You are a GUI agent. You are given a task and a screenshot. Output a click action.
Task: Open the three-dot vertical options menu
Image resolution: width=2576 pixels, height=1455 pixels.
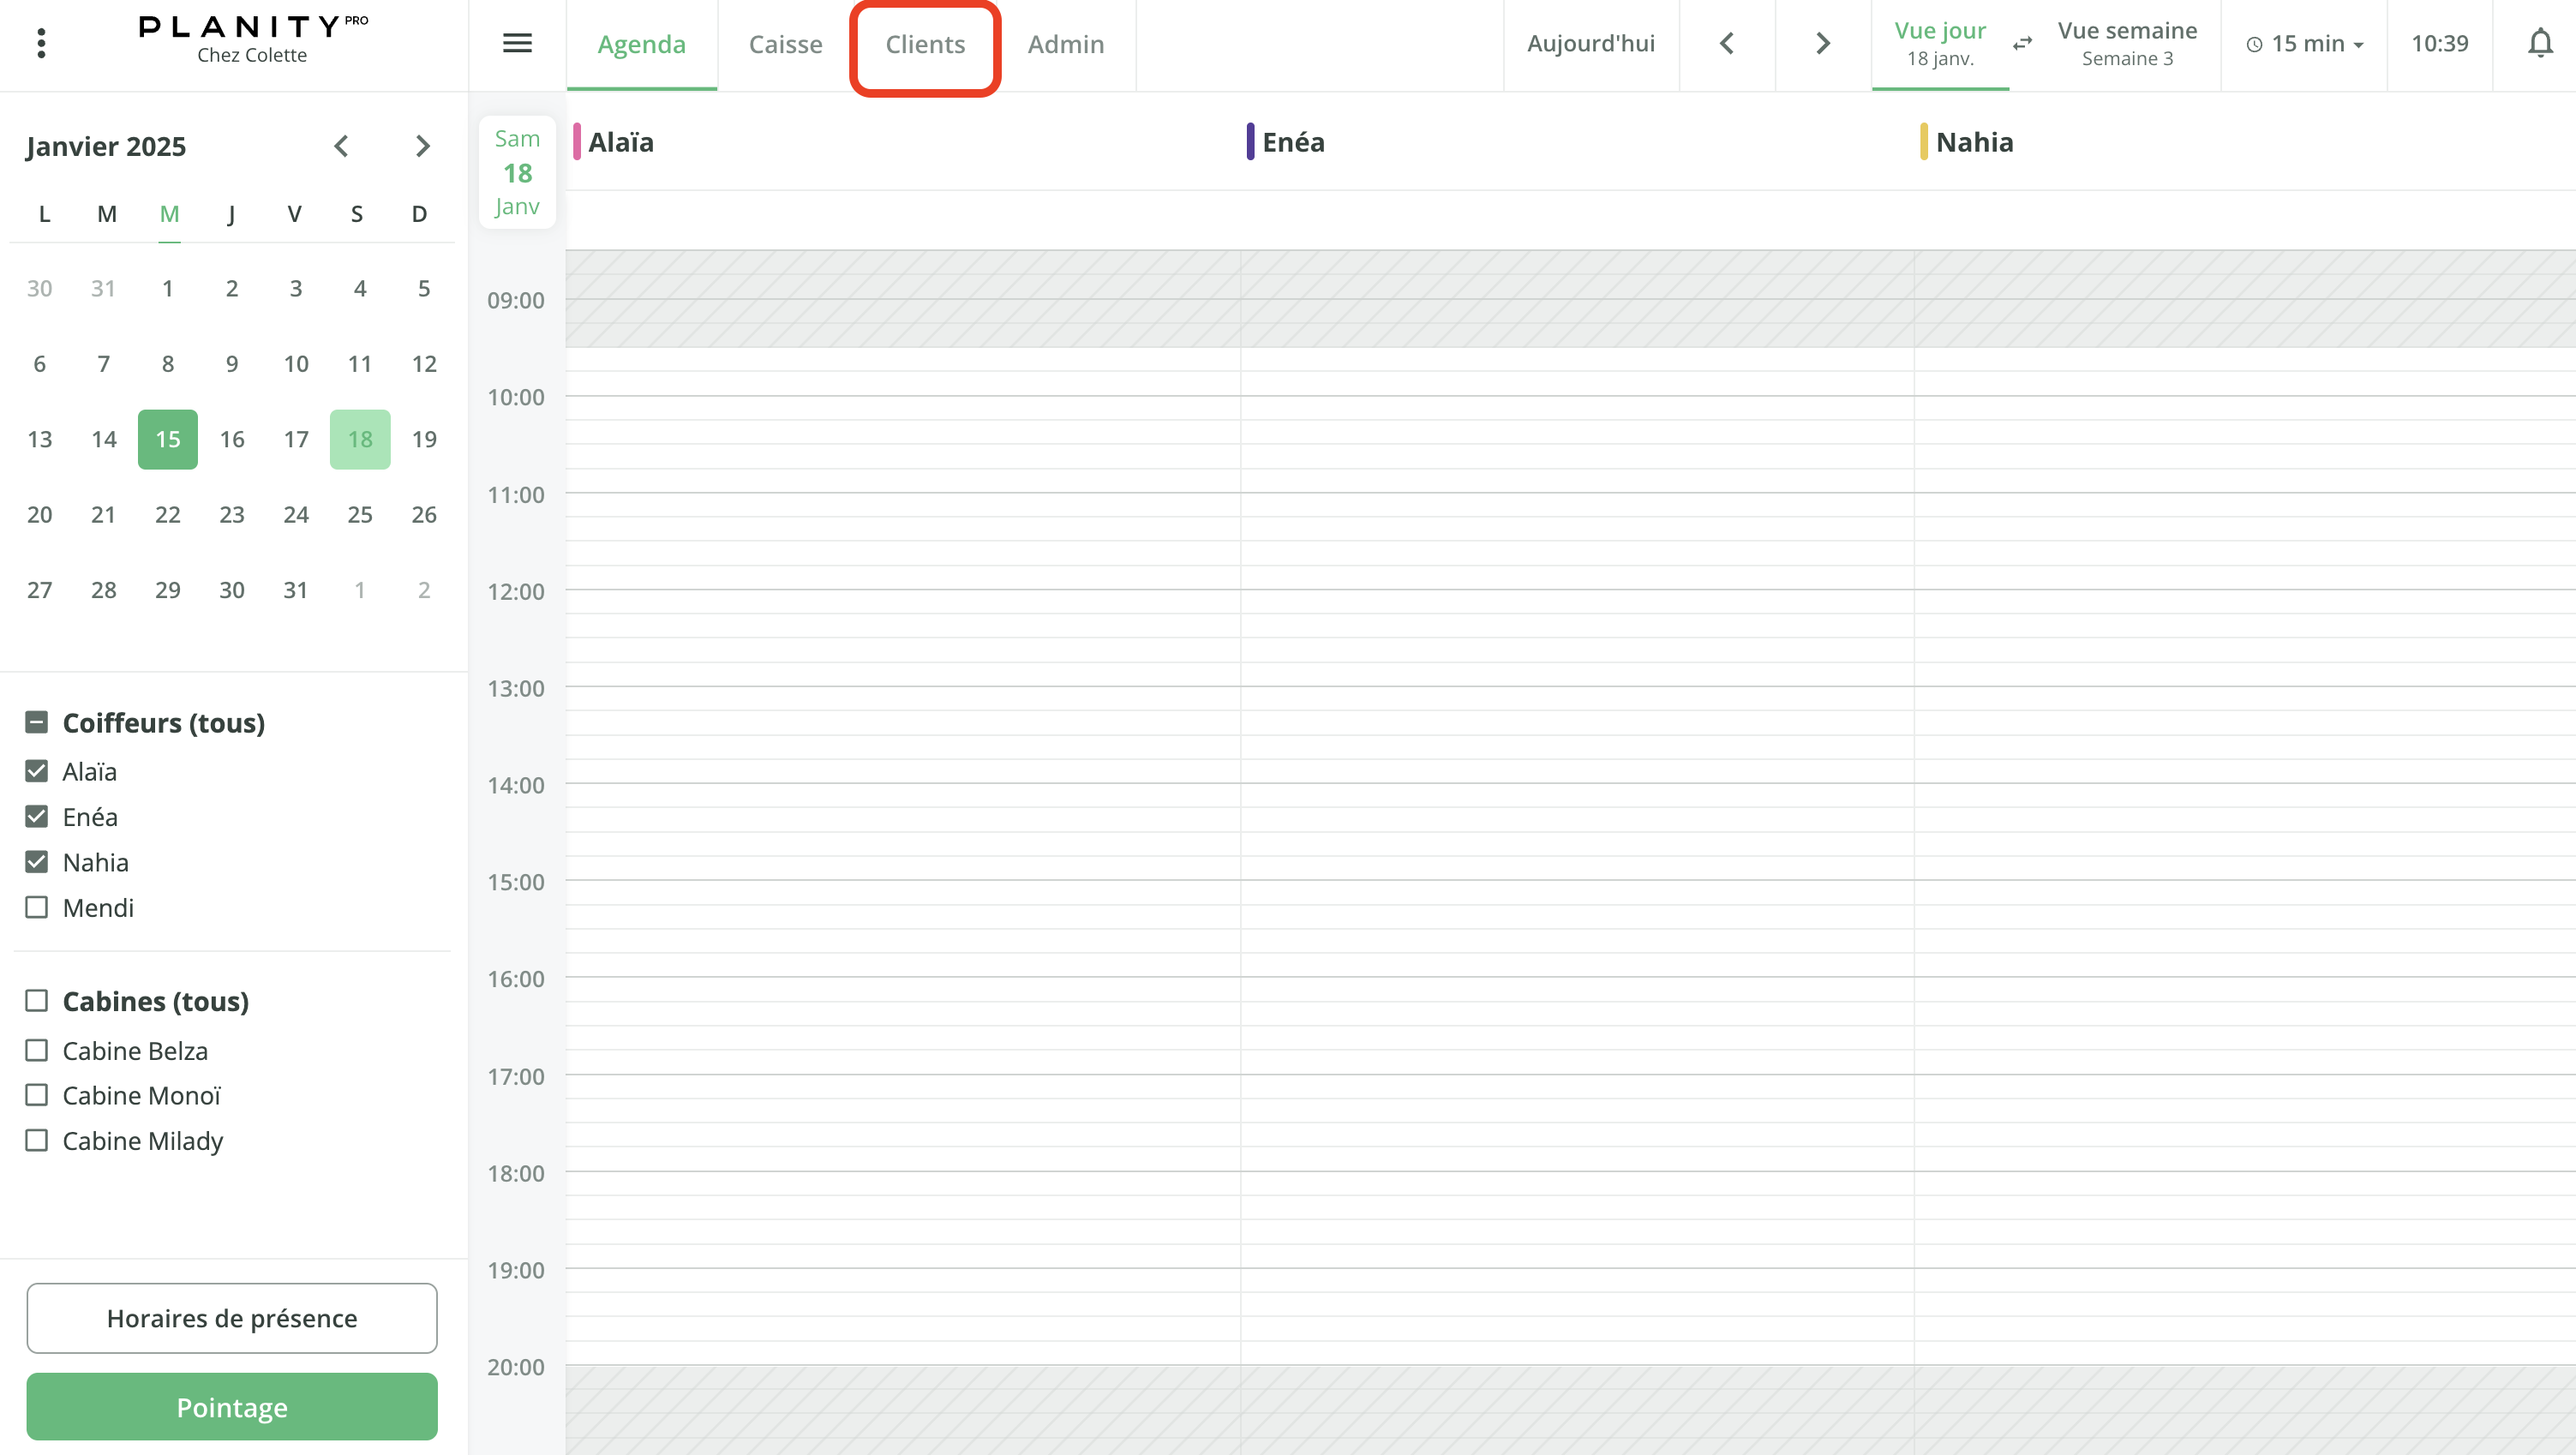click(x=41, y=43)
